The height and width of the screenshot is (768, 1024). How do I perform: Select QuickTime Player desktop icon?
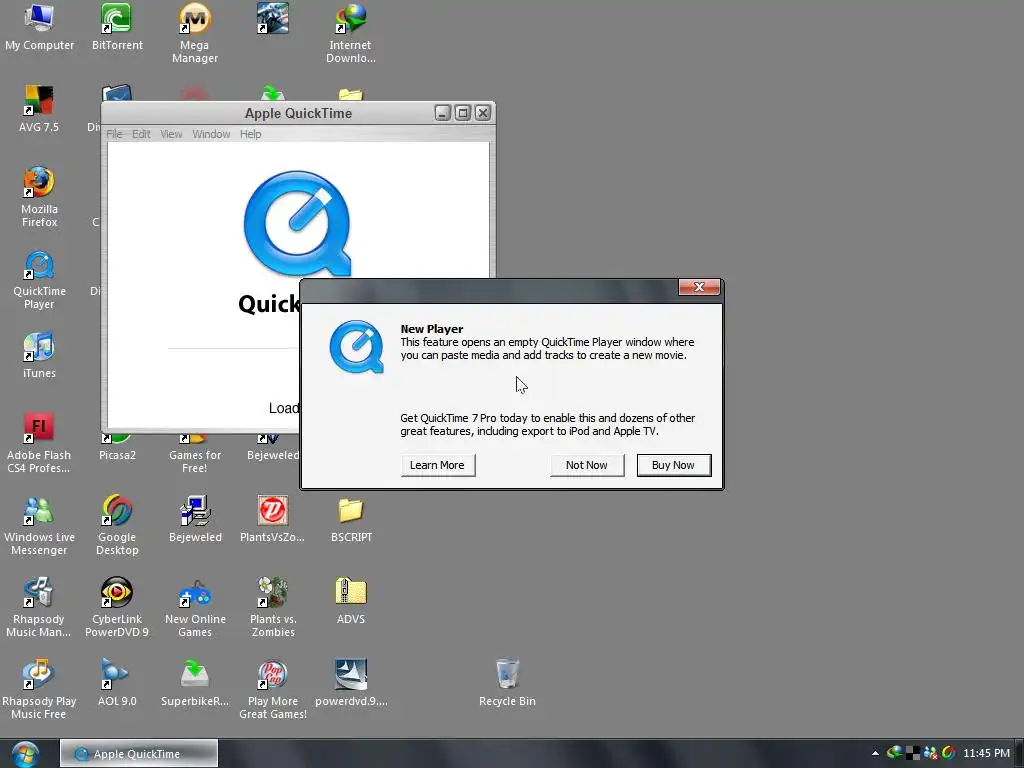coord(39,279)
